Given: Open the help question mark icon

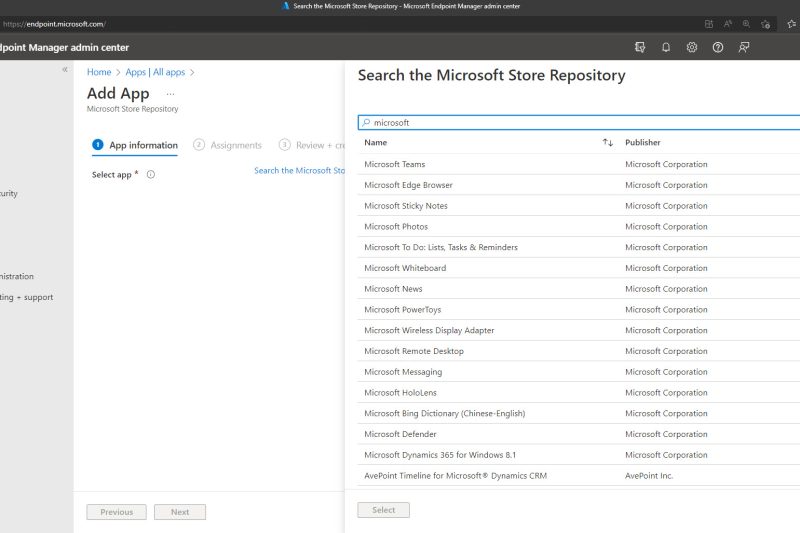Looking at the screenshot, I should pyautogui.click(x=718, y=47).
